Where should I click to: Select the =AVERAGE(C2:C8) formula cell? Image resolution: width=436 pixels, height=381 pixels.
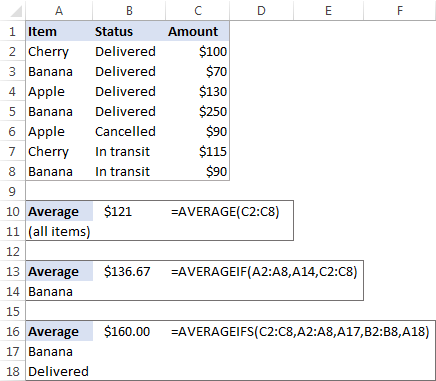coord(225,211)
